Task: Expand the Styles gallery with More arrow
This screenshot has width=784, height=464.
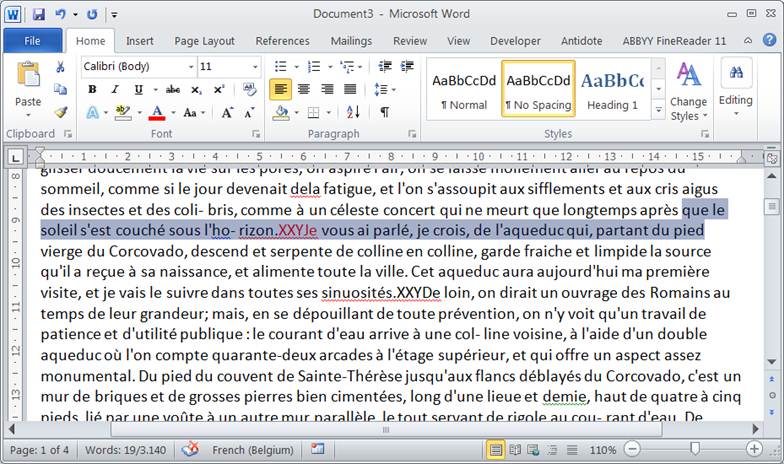Action: (658, 110)
